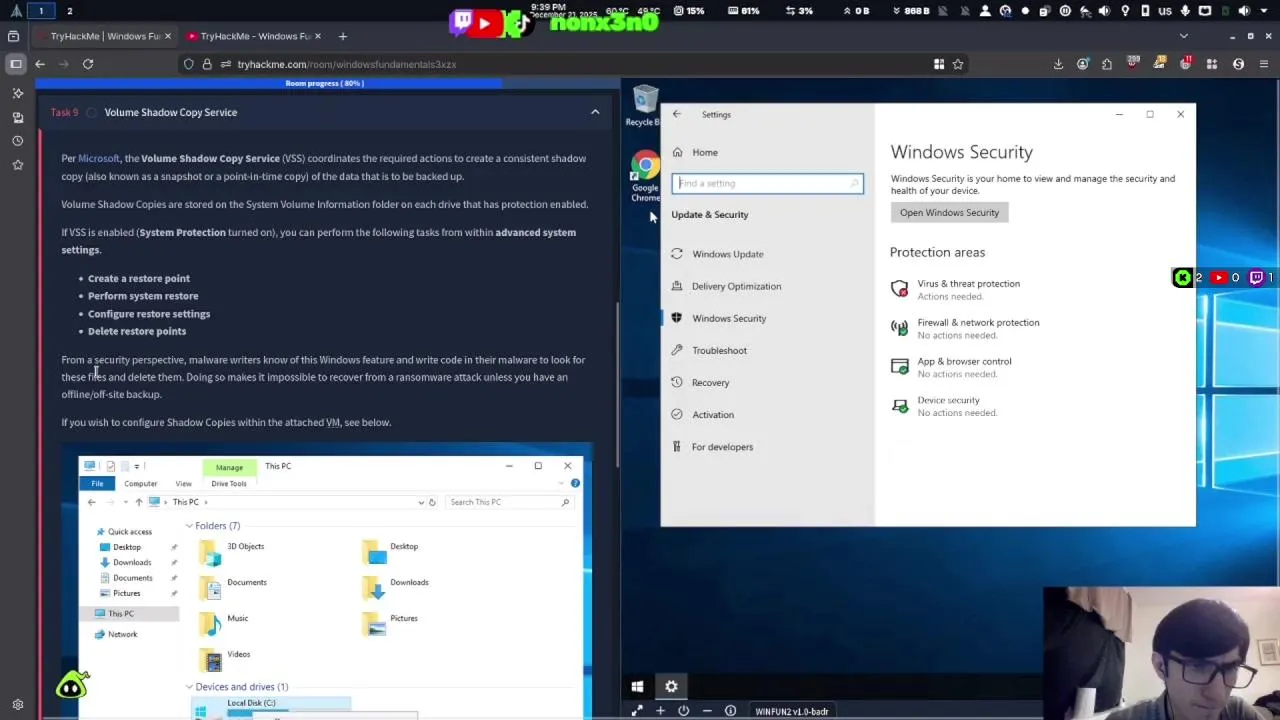Collapse Folders (7) in the screenshot

(189, 525)
